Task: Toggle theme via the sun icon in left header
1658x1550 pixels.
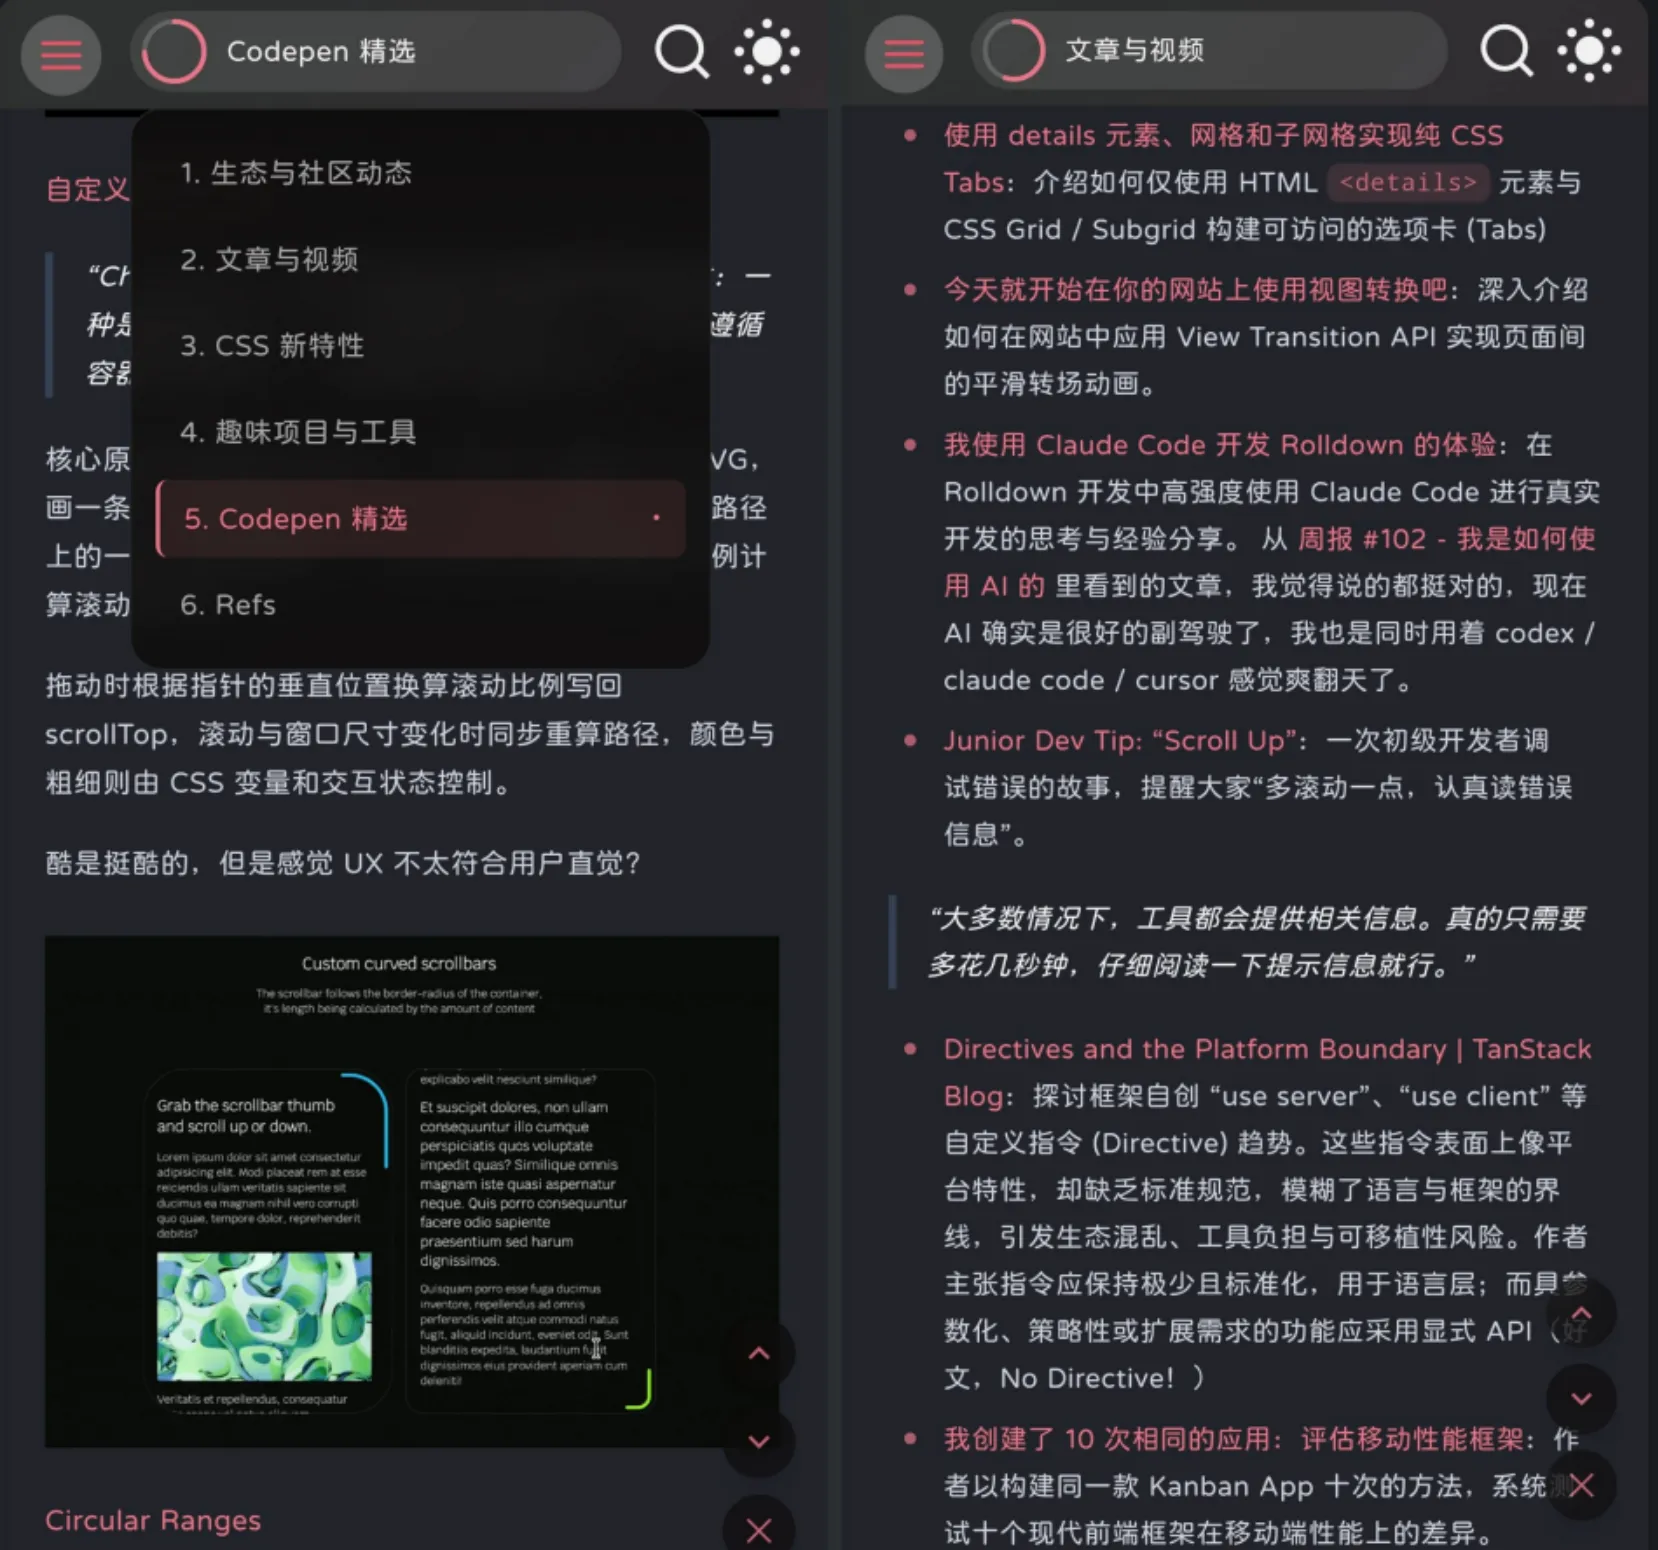Action: pyautogui.click(x=766, y=52)
